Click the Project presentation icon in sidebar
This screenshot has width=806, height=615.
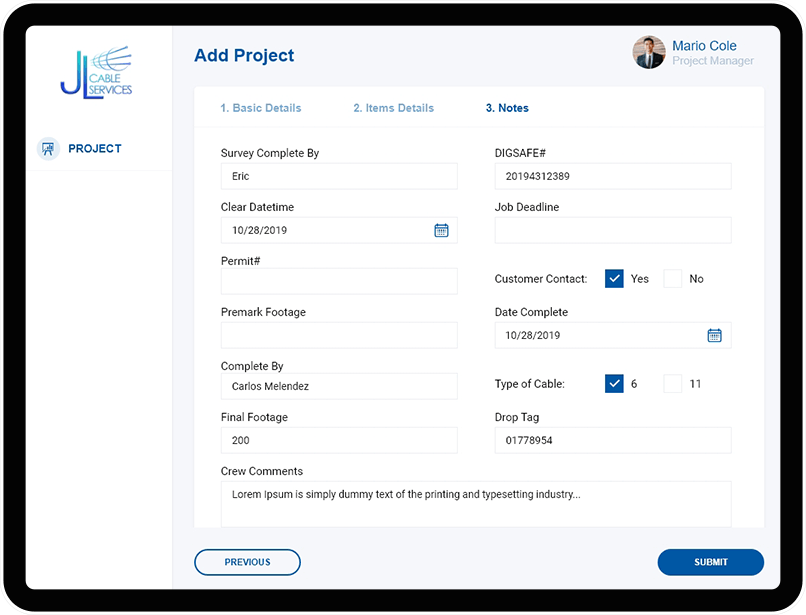[48, 149]
